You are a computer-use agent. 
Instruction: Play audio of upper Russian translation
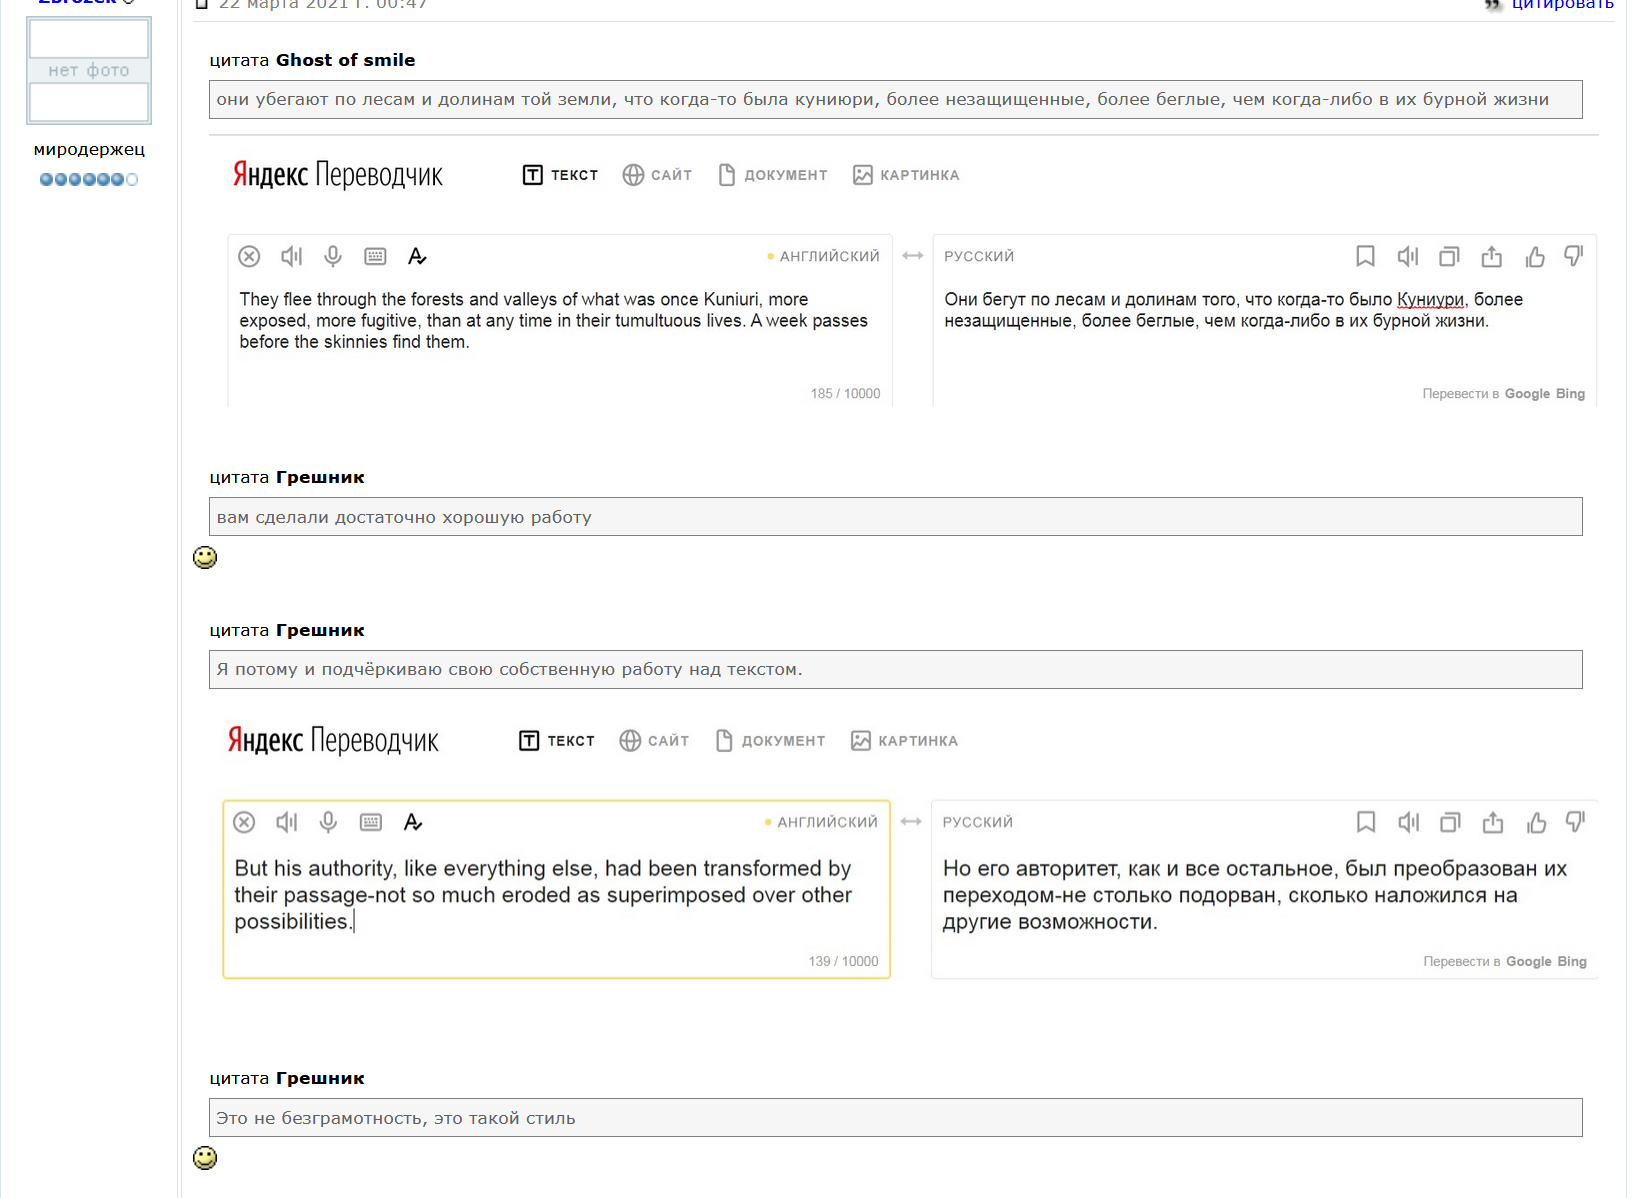tap(1408, 257)
